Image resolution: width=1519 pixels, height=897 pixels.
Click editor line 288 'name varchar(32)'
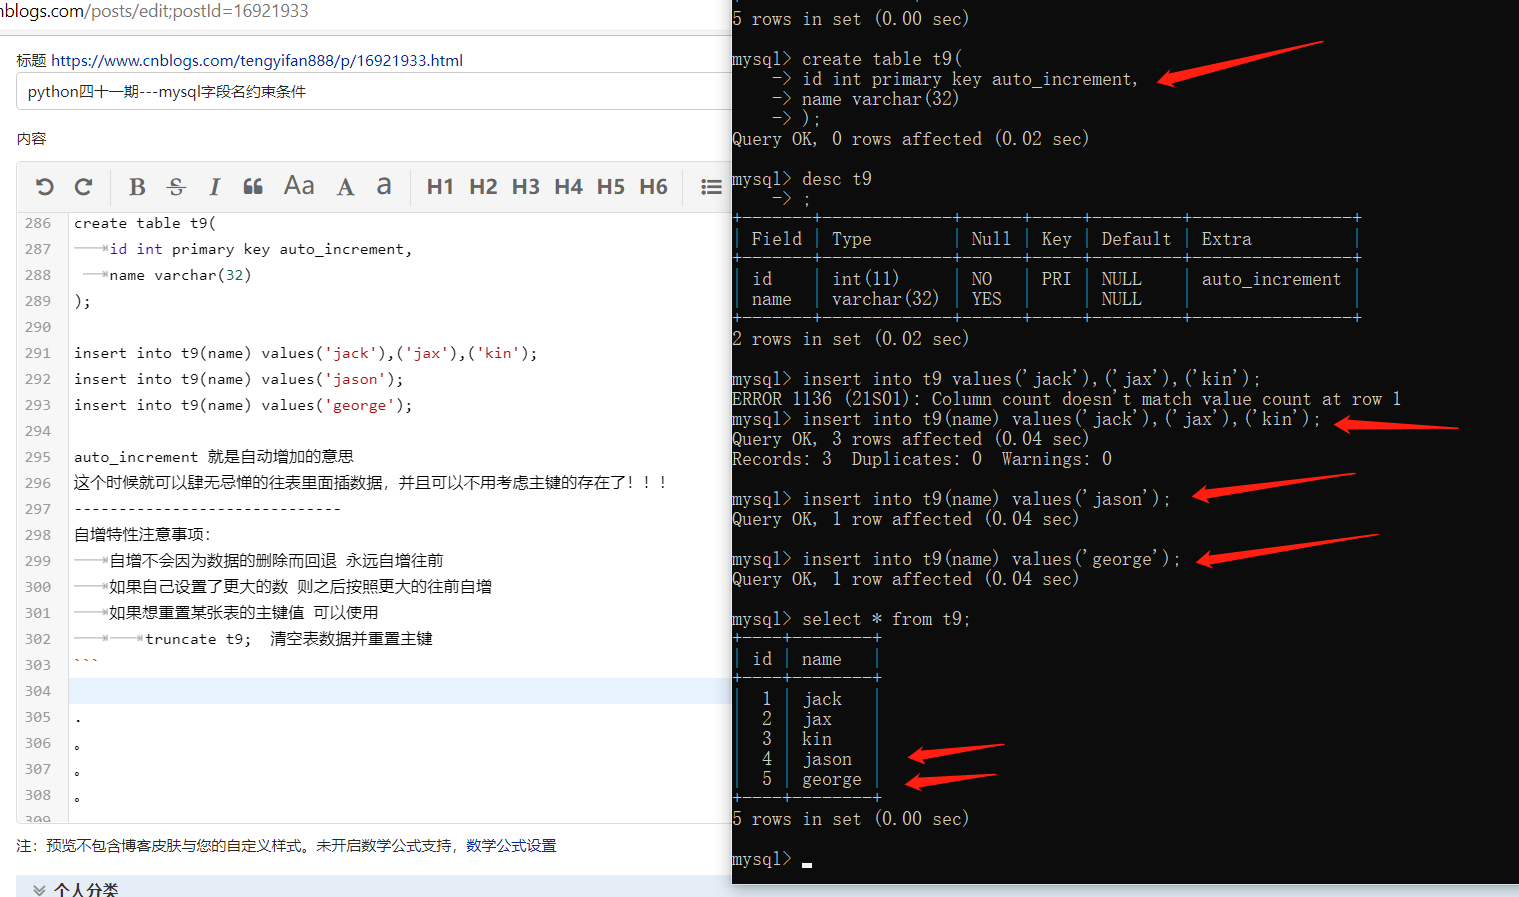(180, 275)
